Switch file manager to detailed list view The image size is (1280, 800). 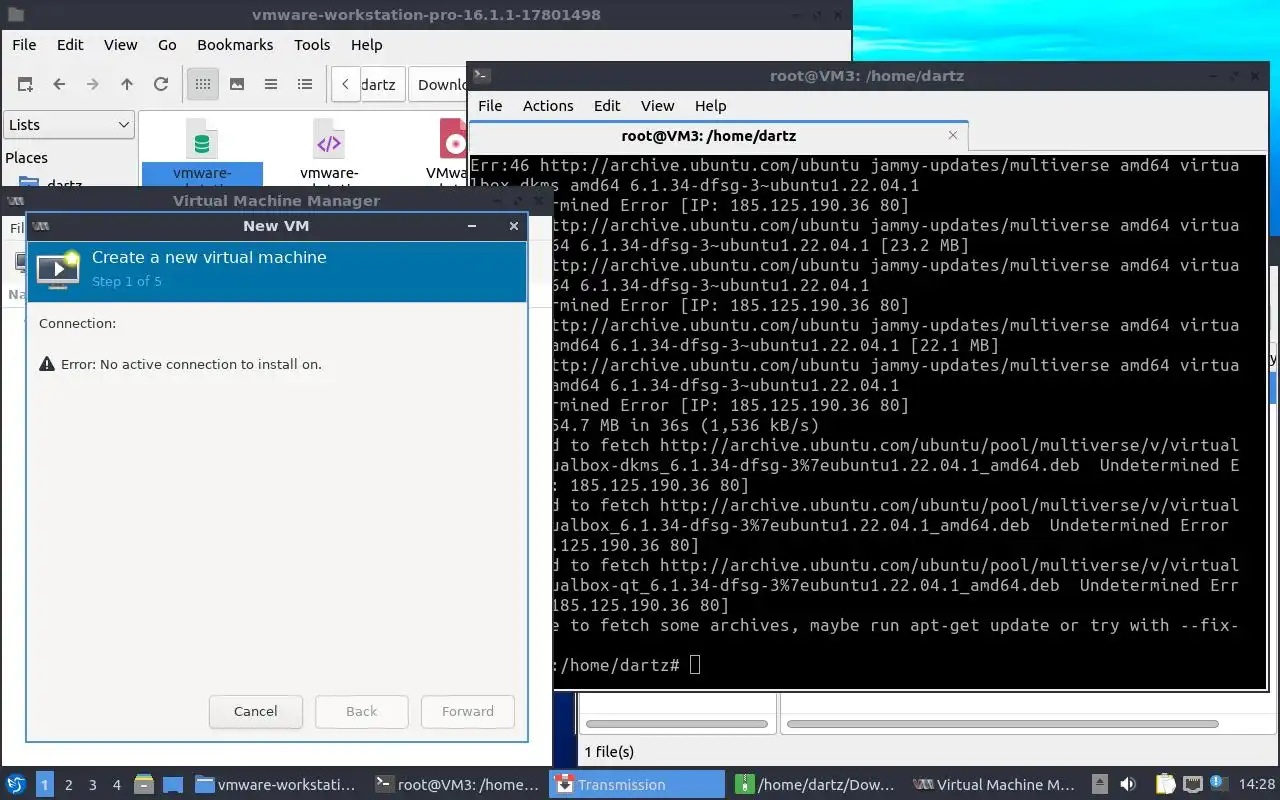(305, 84)
